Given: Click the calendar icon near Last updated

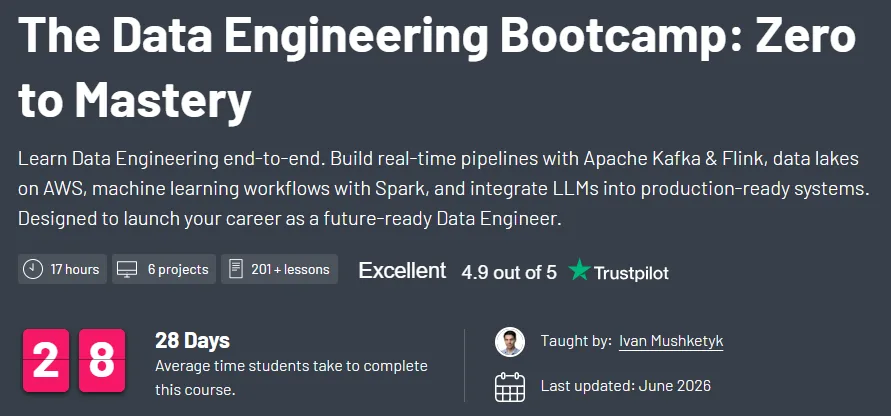Looking at the screenshot, I should point(510,387).
